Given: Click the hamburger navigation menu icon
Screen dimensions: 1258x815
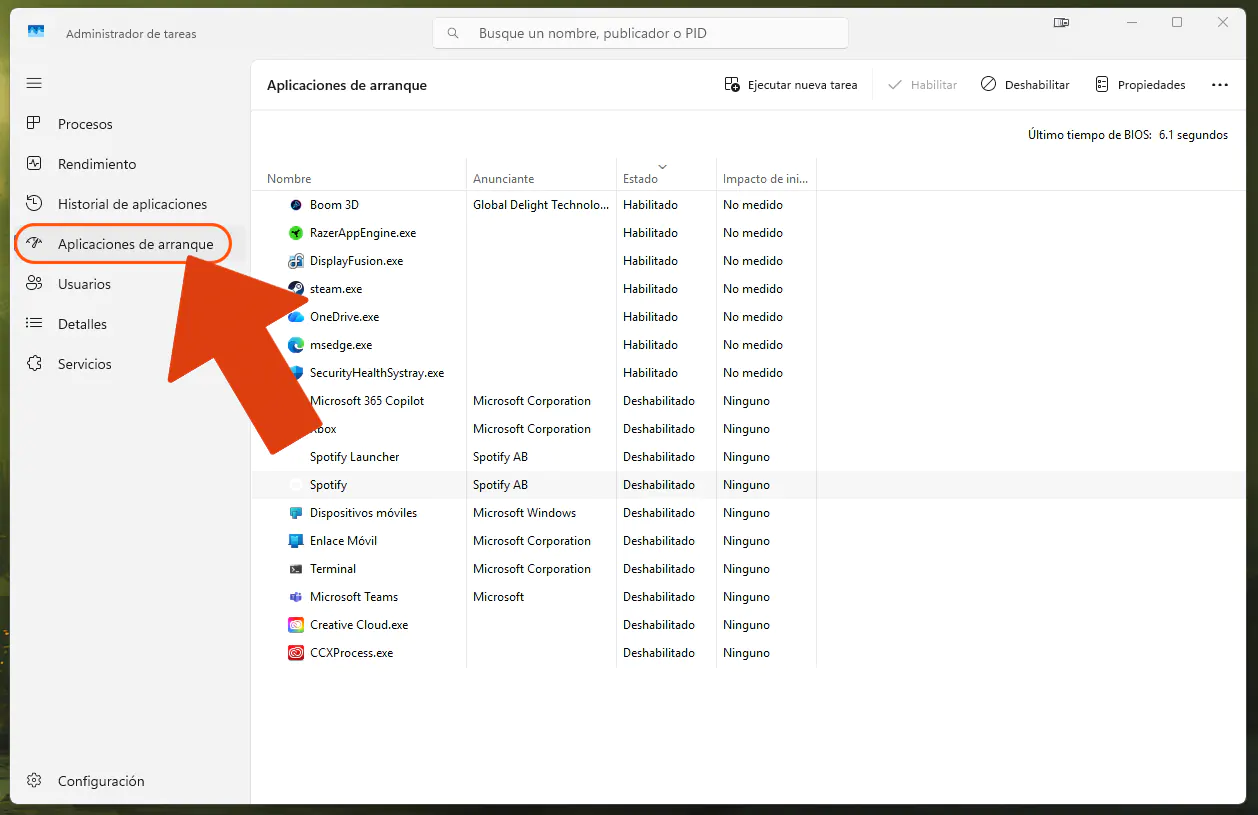Looking at the screenshot, I should coord(34,83).
